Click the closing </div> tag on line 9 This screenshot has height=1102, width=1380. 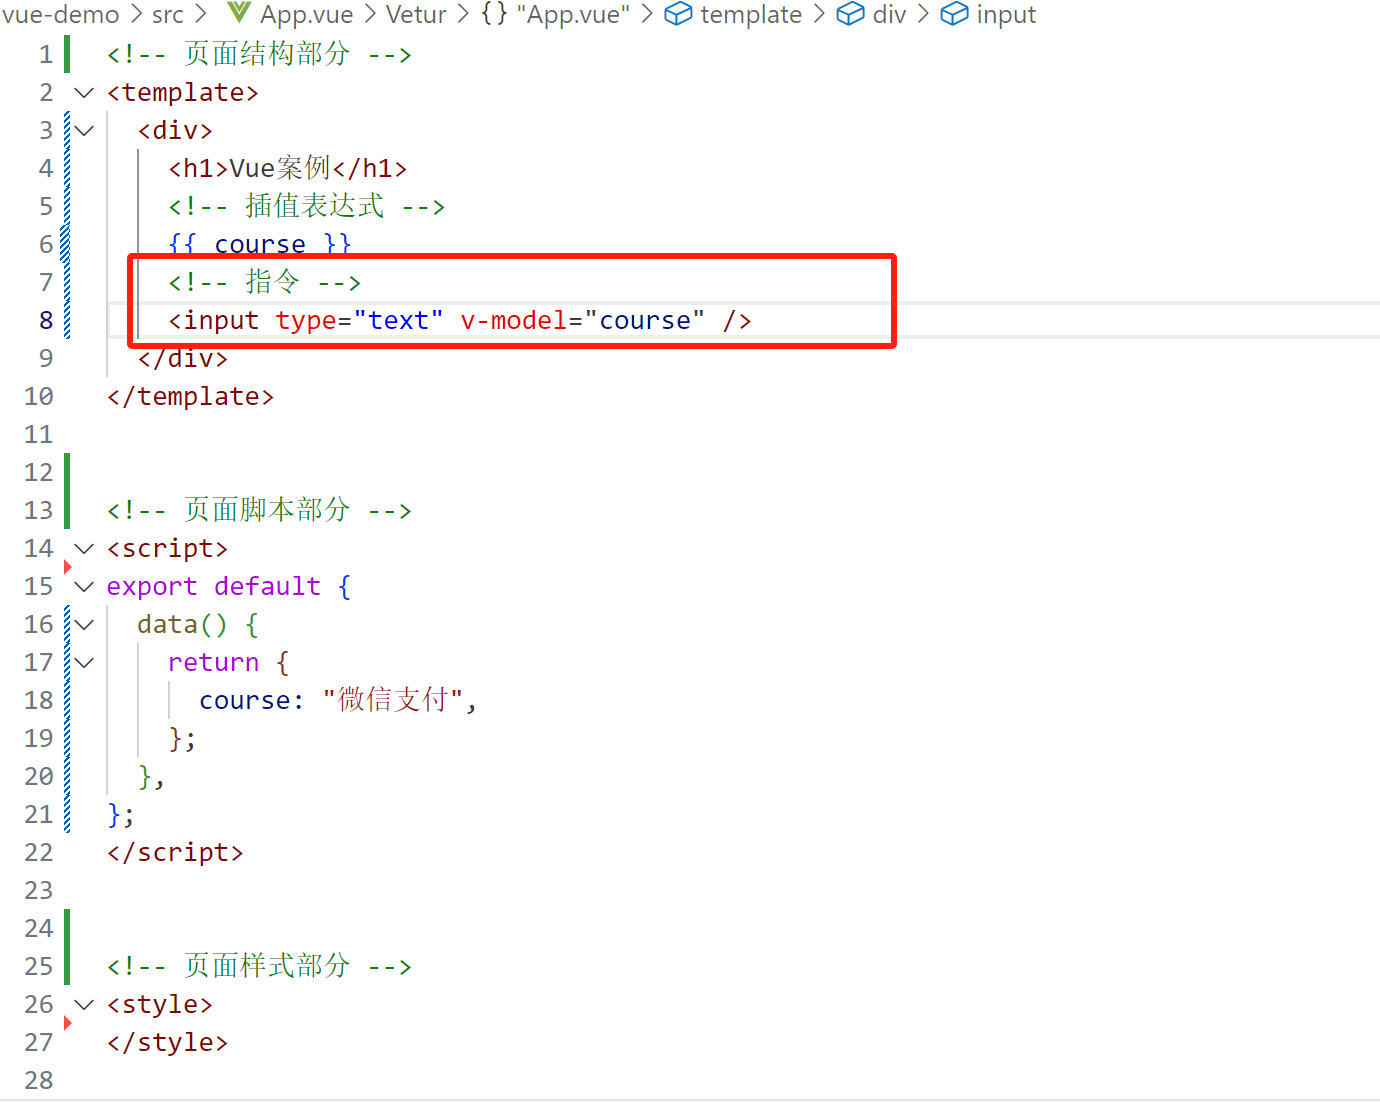click(183, 358)
